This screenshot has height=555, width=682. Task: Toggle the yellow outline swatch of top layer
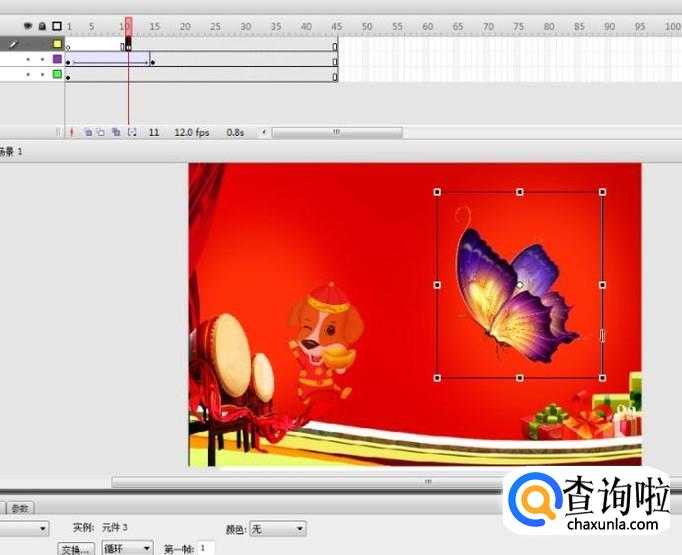click(57, 44)
